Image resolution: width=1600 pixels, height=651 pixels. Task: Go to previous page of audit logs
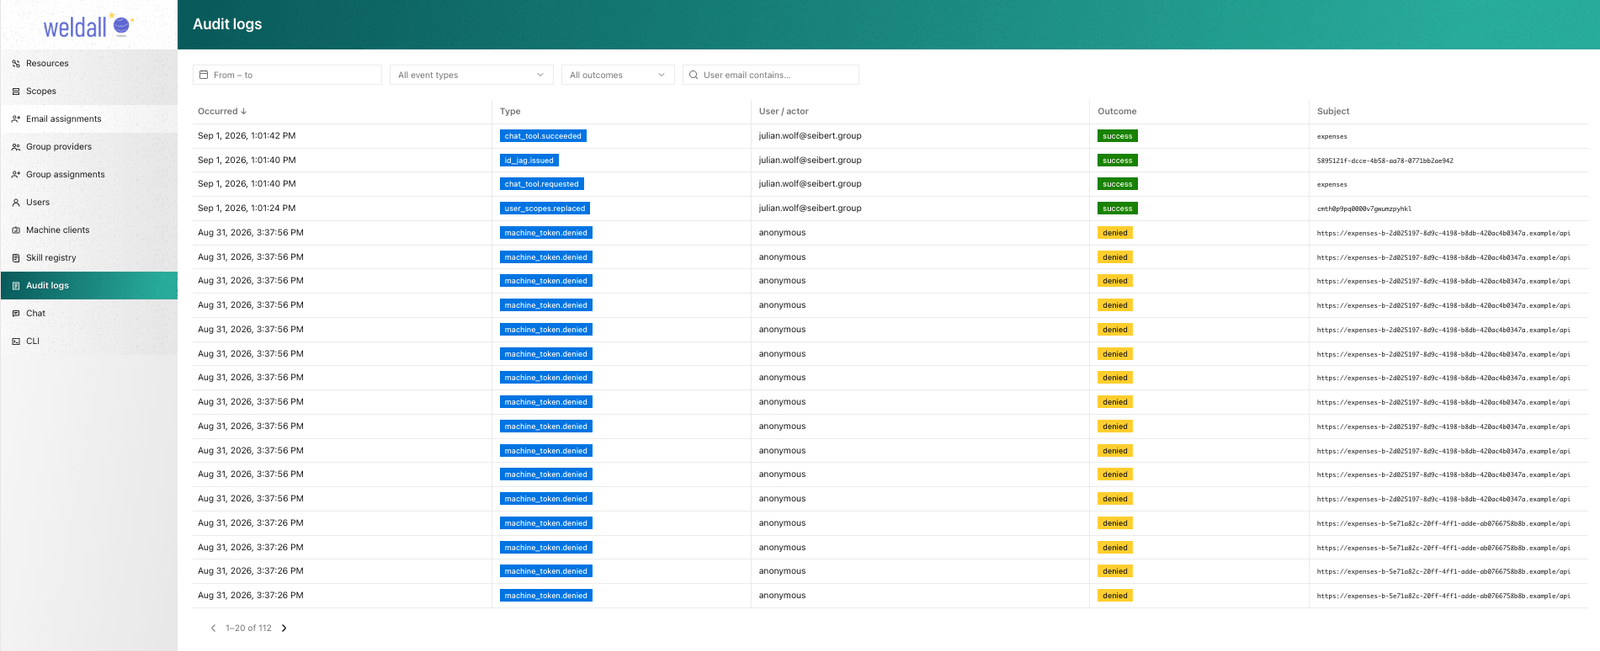[x=213, y=628]
